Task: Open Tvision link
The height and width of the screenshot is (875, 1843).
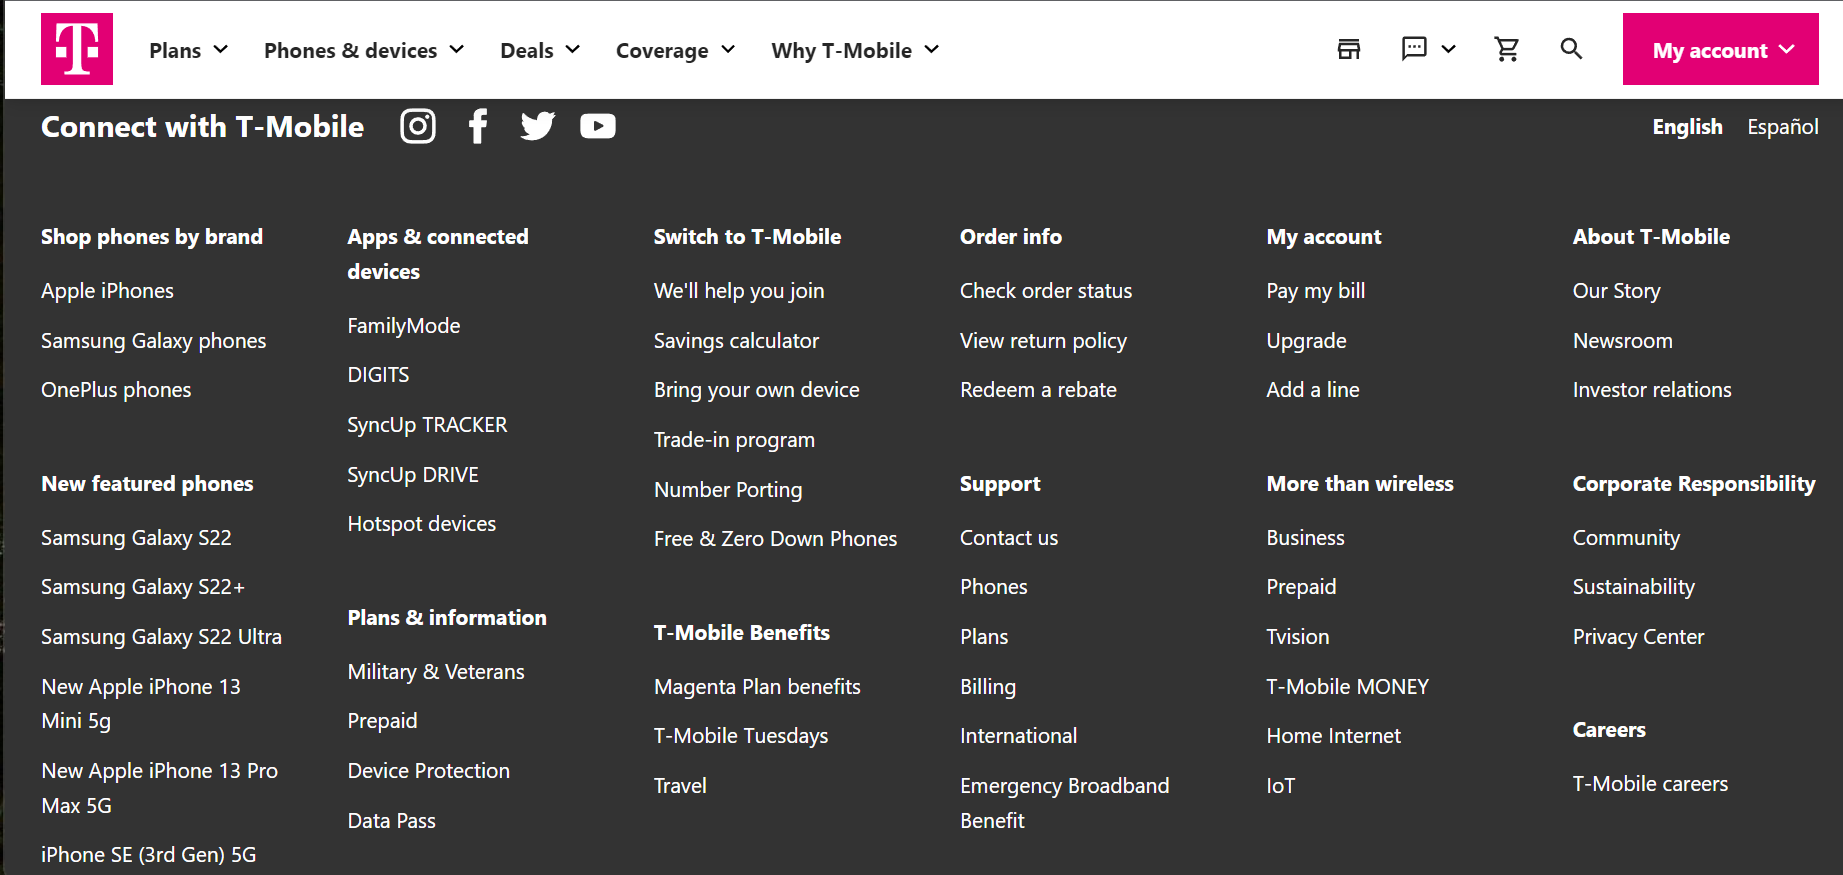Action: [x=1298, y=637]
